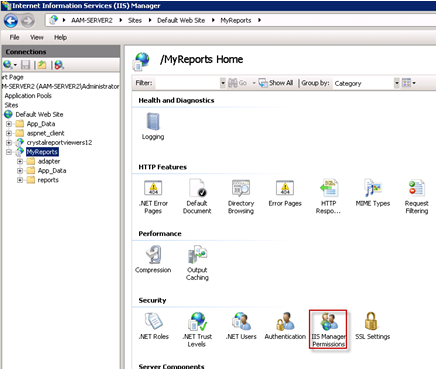This screenshot has width=436, height=369.
Task: Open the .NET Roles feature
Action: coord(154,326)
